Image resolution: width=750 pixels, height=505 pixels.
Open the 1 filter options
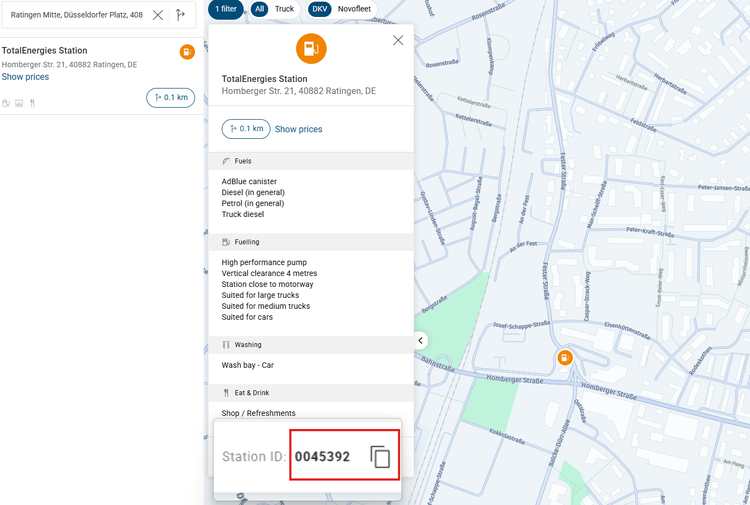pos(226,9)
